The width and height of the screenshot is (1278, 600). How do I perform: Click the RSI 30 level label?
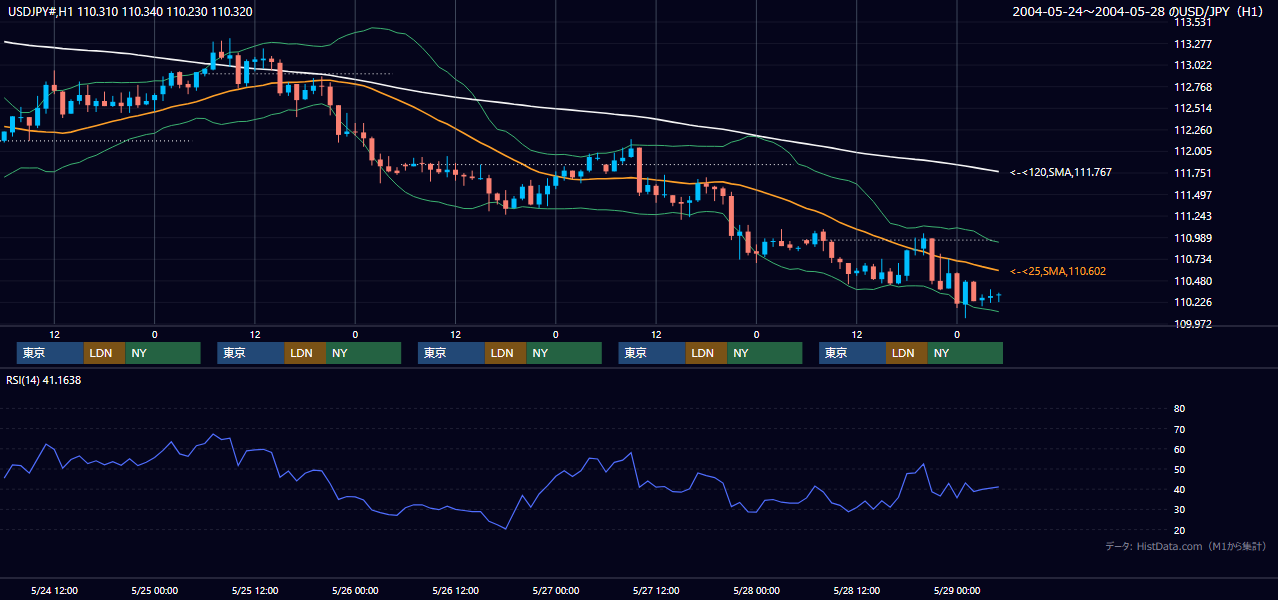[1179, 509]
